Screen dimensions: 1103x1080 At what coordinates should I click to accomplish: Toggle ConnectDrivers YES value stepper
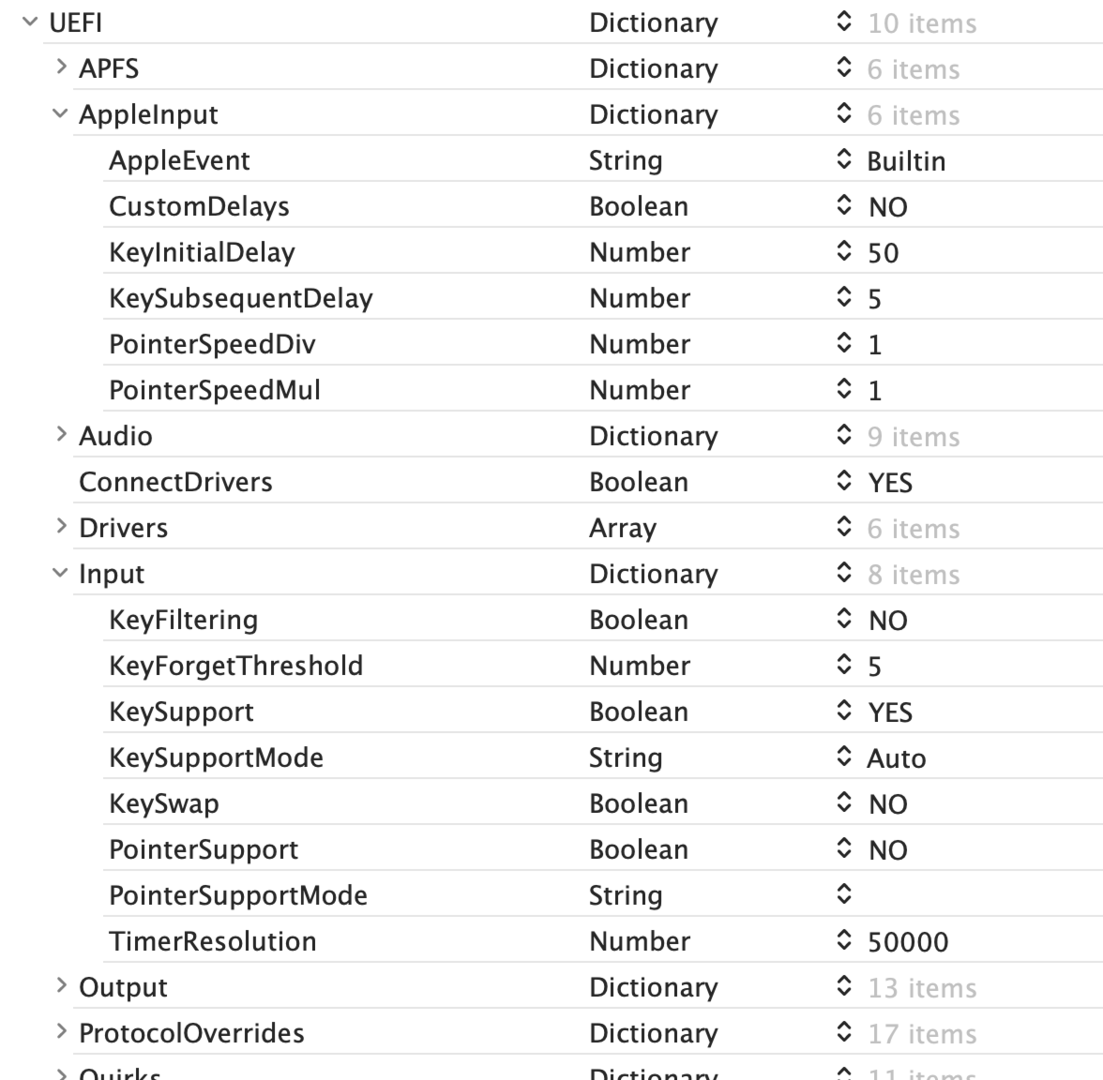pos(845,483)
